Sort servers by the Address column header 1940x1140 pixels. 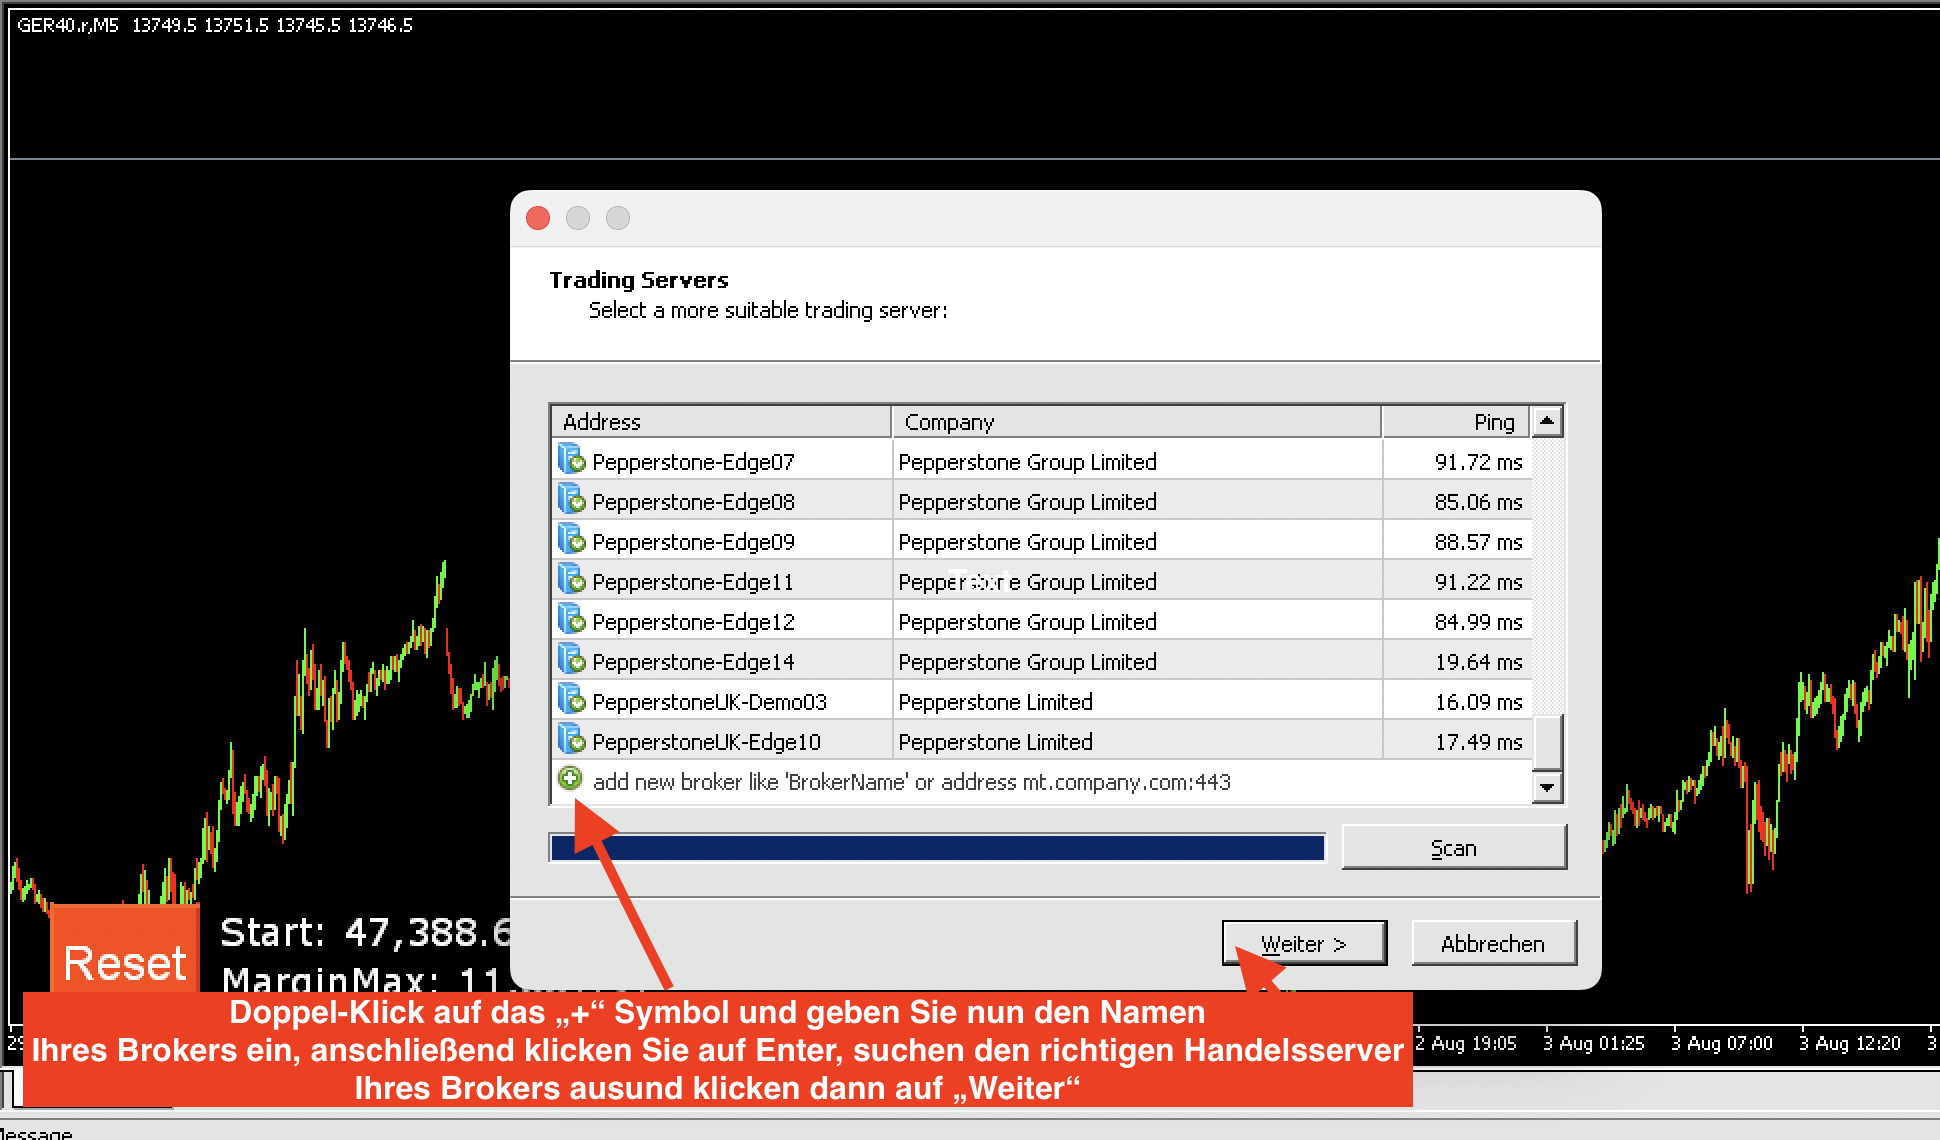tap(721, 422)
